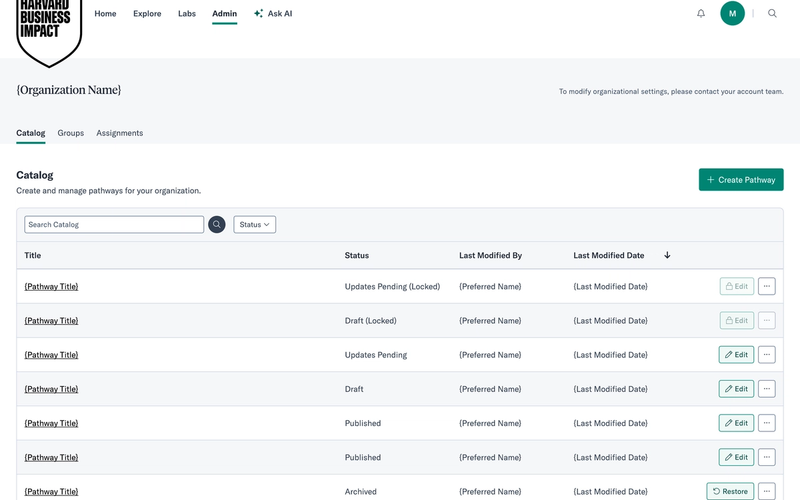800x500 pixels.
Task: Open Pathway Title link in first Published row
Action: pyautogui.click(x=52, y=423)
